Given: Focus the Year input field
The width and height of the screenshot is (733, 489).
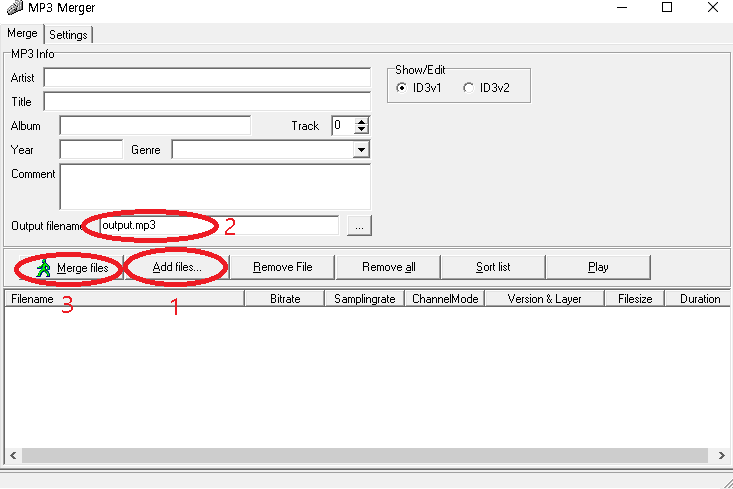Looking at the screenshot, I should (x=91, y=150).
